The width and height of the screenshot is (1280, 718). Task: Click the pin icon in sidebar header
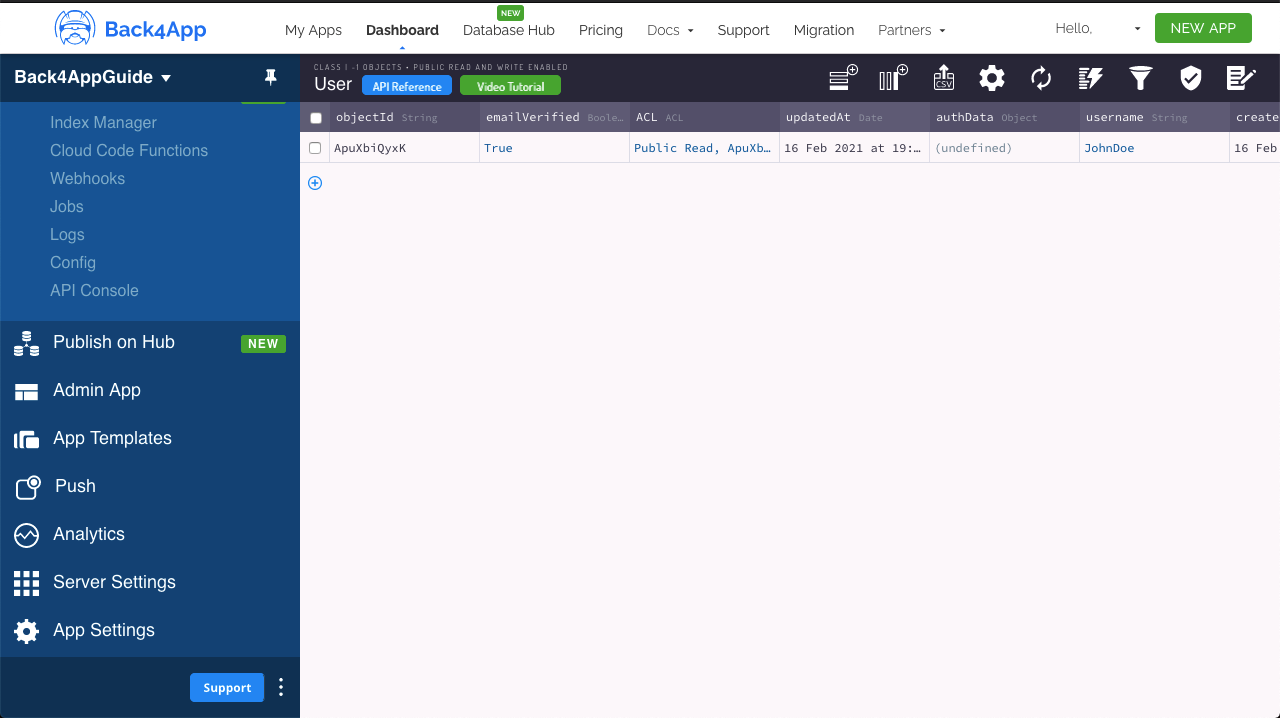[x=270, y=77]
